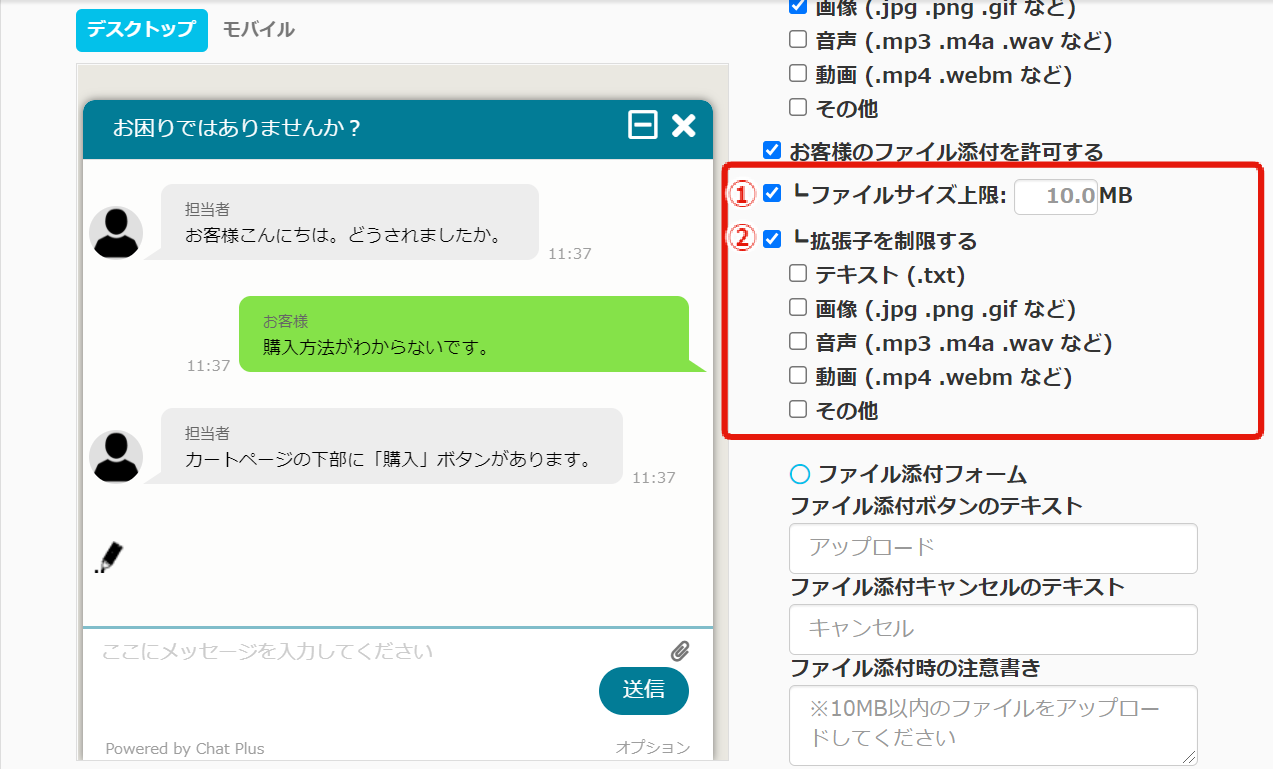
Task: Uncheck the ファイルサイズ上限 checkbox
Action: click(772, 194)
